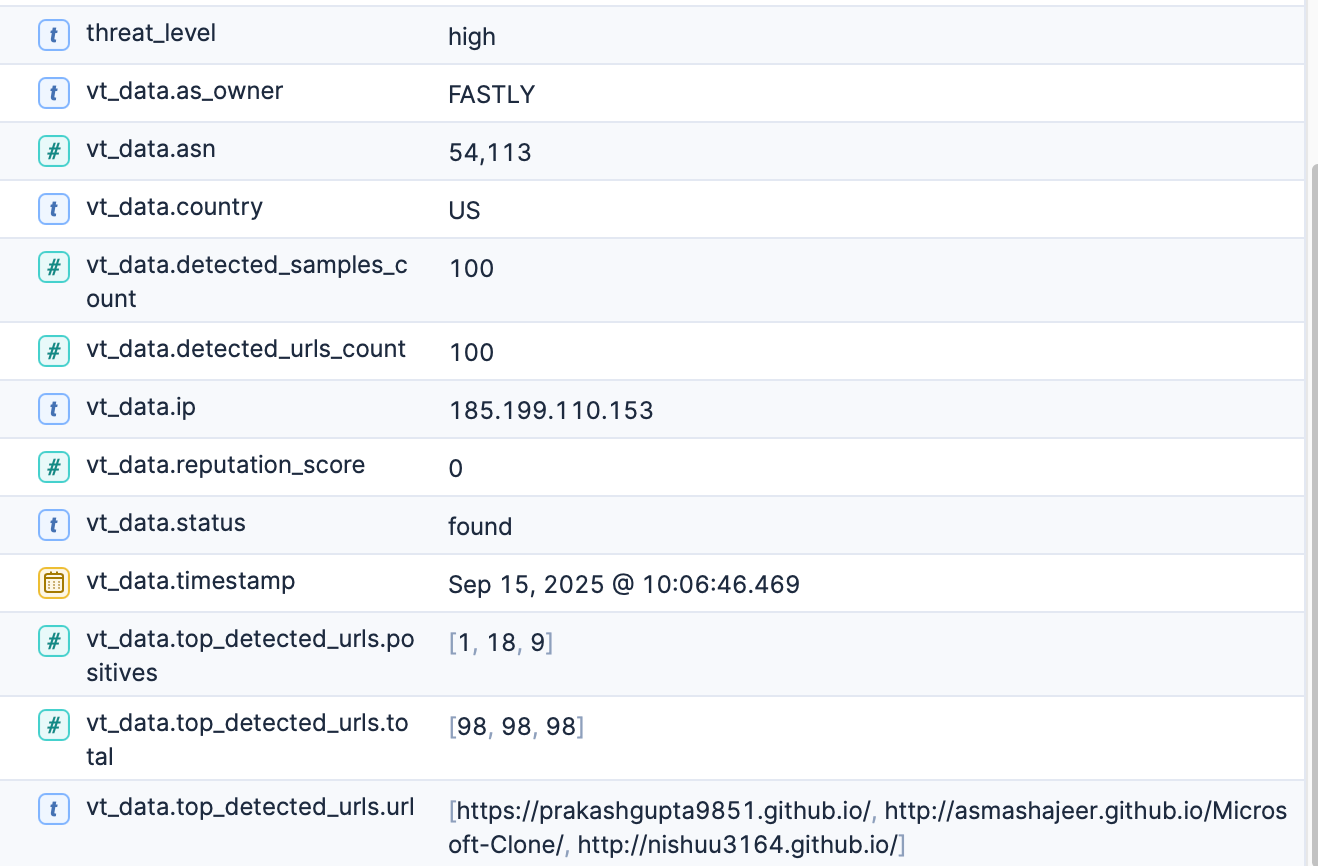Click the number icon beside vt_data.detected_urls_count
Image resolution: width=1318 pixels, height=866 pixels.
pyautogui.click(x=53, y=351)
